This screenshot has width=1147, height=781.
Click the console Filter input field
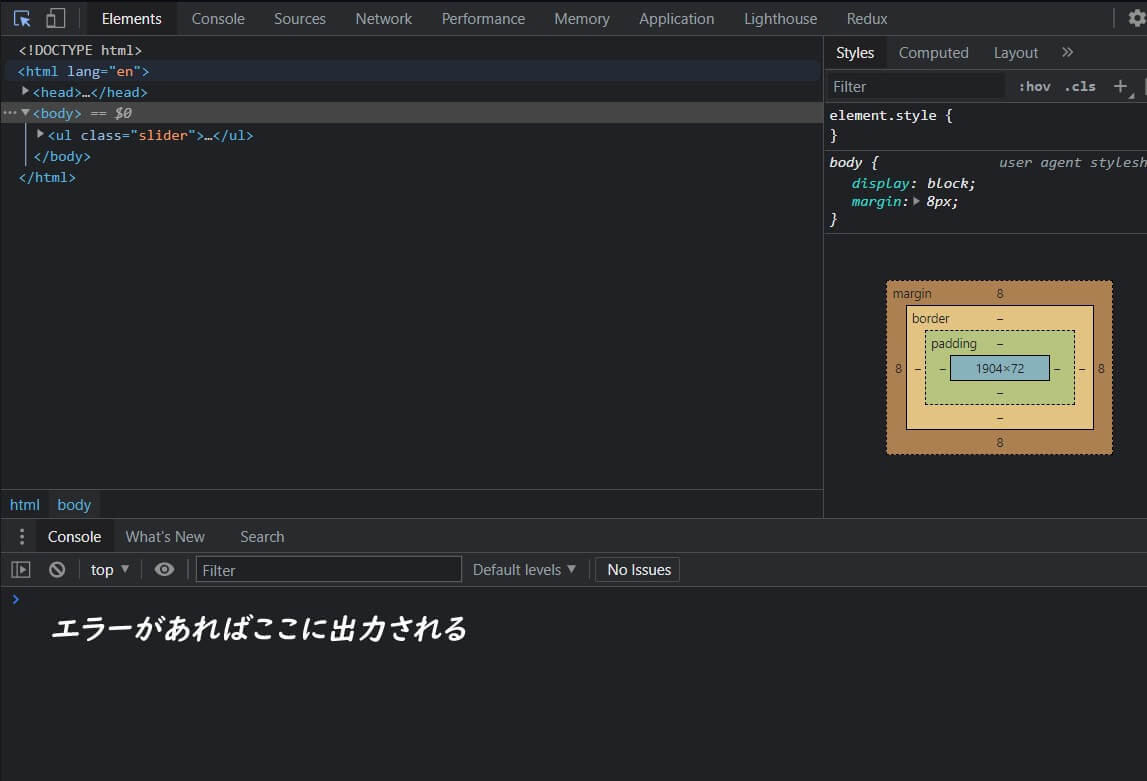(x=328, y=570)
